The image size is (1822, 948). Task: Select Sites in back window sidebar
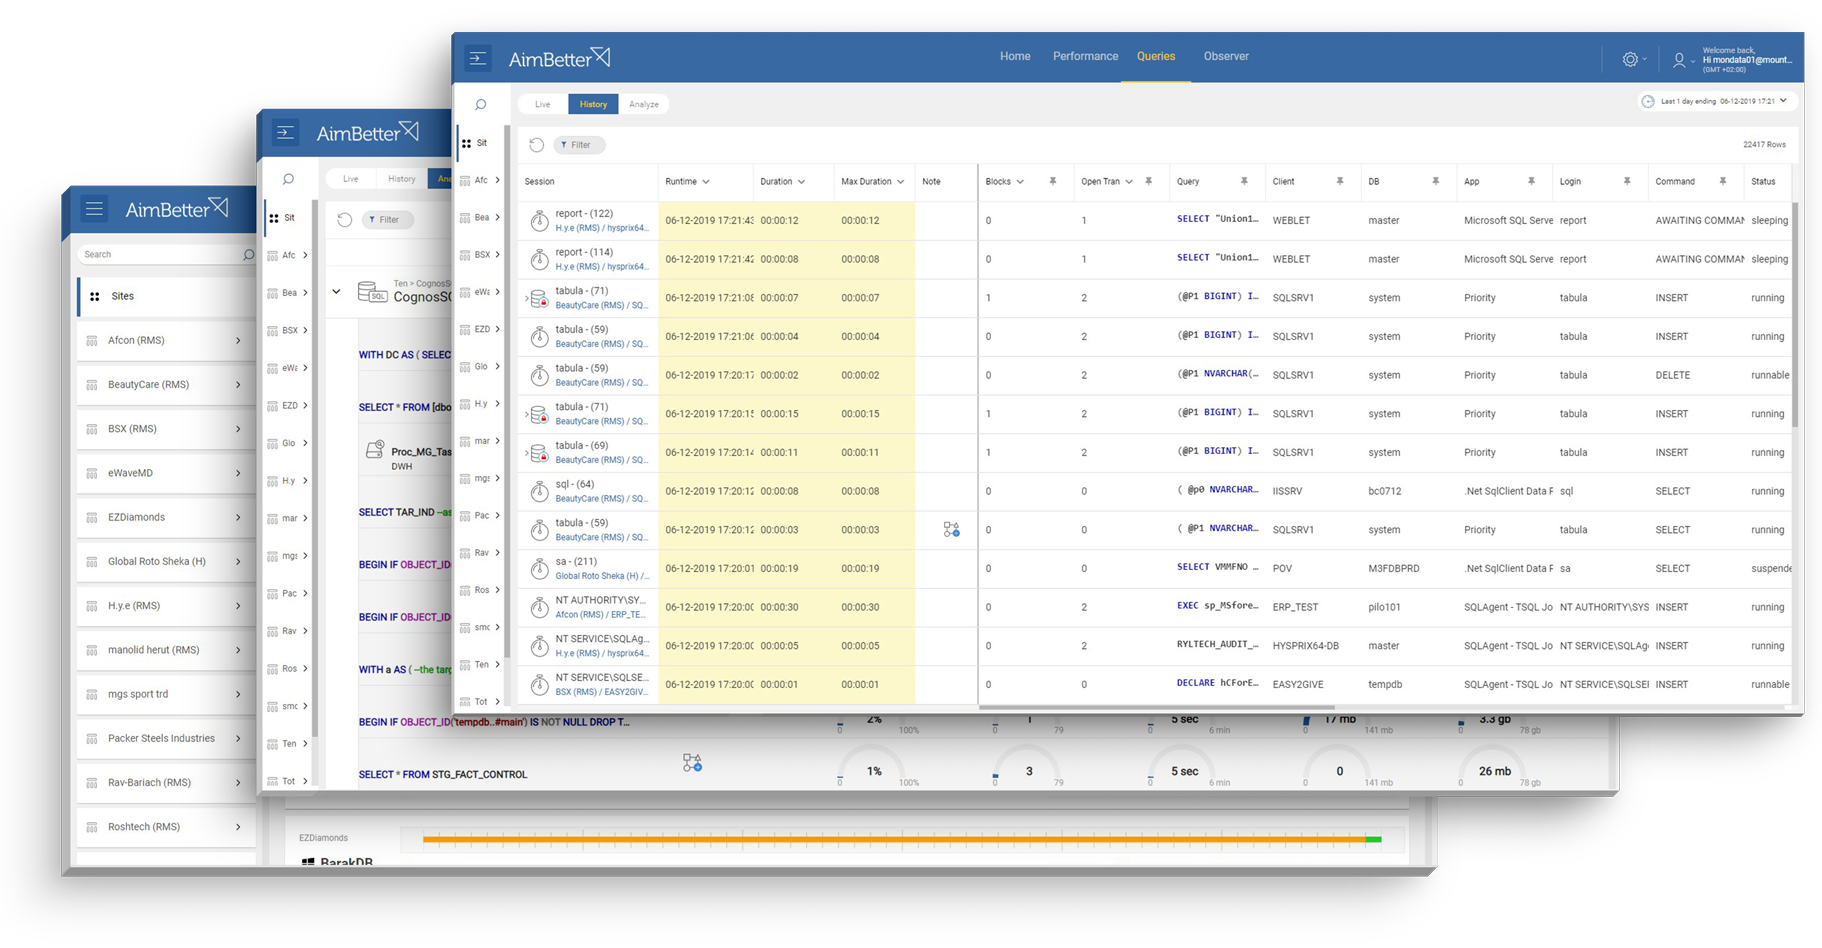point(167,296)
